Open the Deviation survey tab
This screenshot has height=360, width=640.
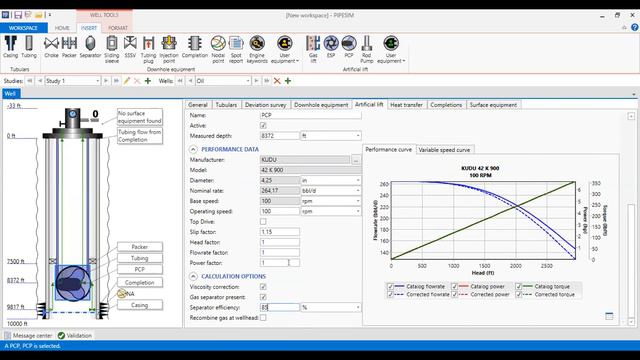(265, 105)
